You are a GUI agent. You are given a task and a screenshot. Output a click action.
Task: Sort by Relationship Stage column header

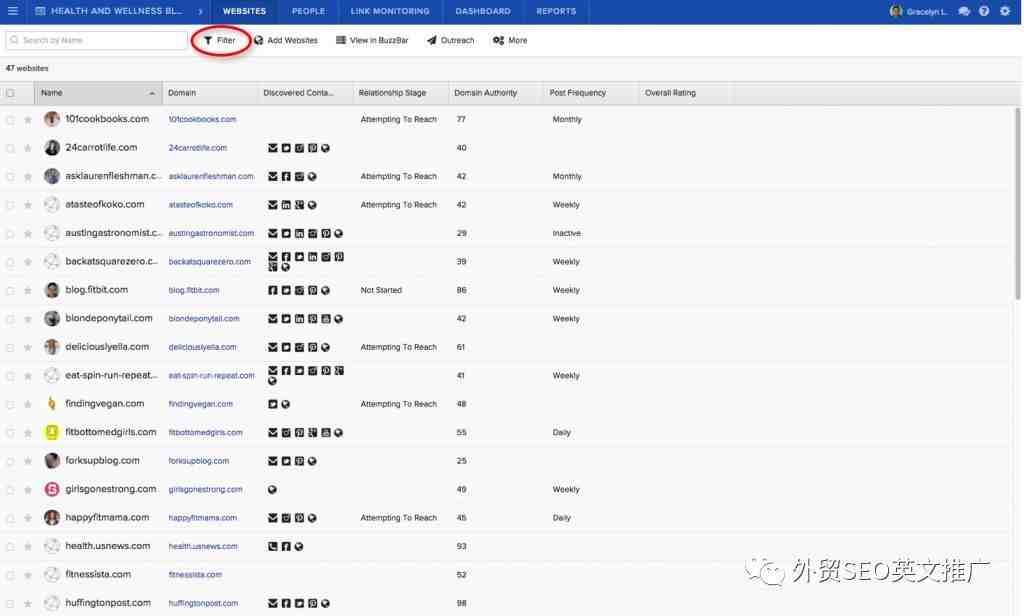[x=392, y=93]
